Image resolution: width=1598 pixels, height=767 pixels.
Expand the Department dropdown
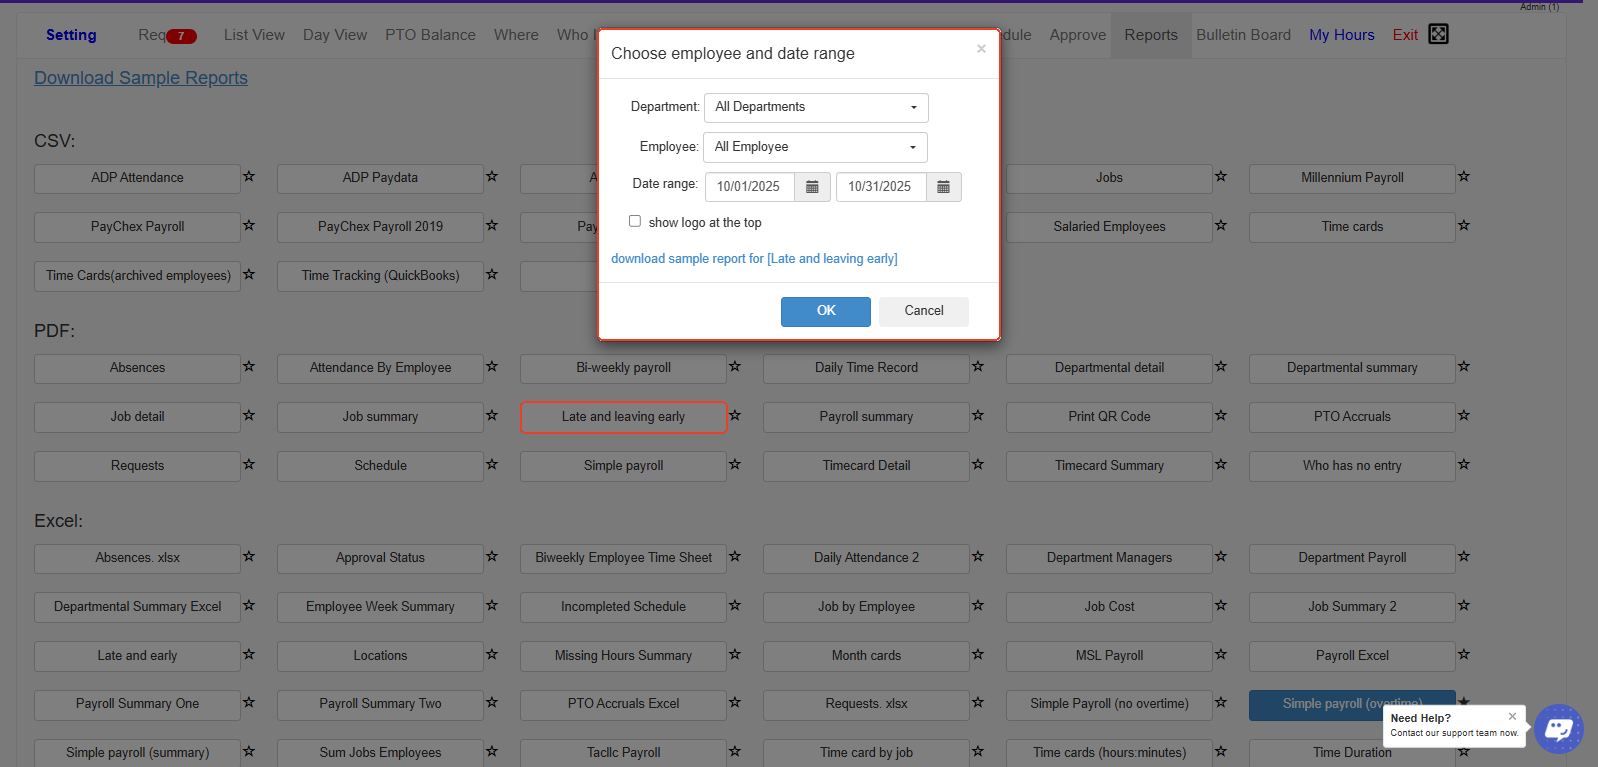[816, 108]
